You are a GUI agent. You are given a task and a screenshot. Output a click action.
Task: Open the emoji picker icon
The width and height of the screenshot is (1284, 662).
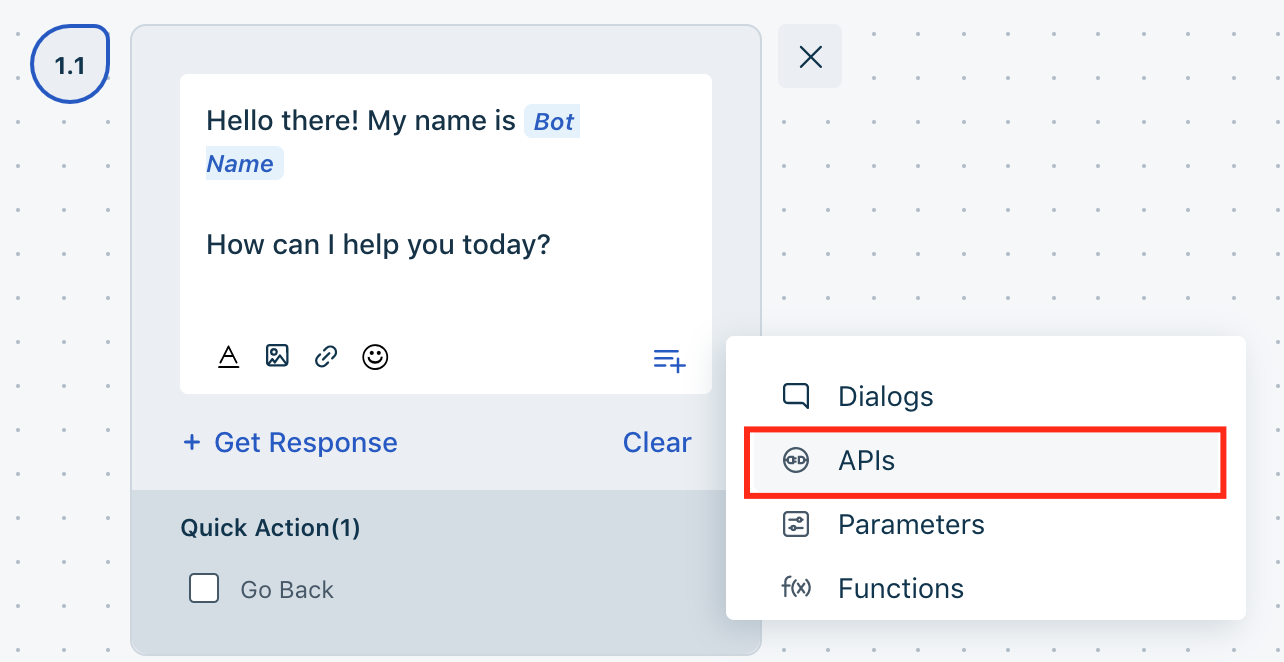pos(375,356)
